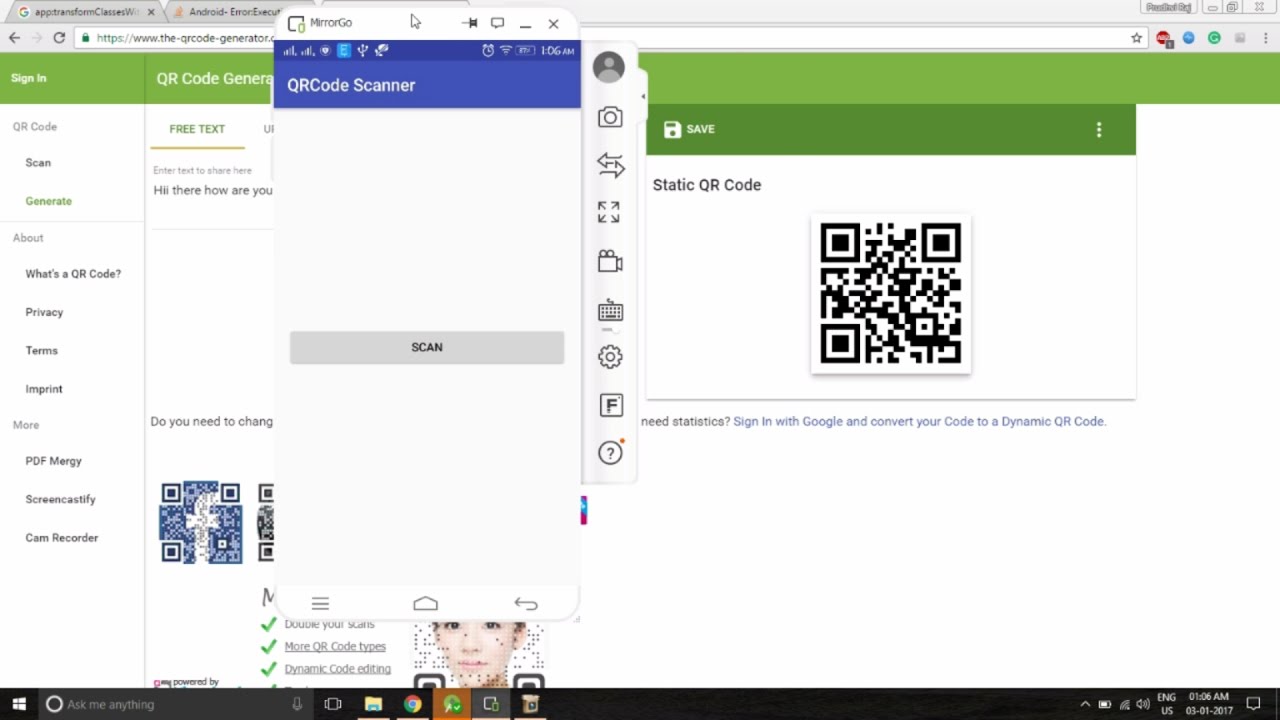1280x720 pixels.
Task: Click the Wi-Fi network tray icon
Action: click(1124, 704)
